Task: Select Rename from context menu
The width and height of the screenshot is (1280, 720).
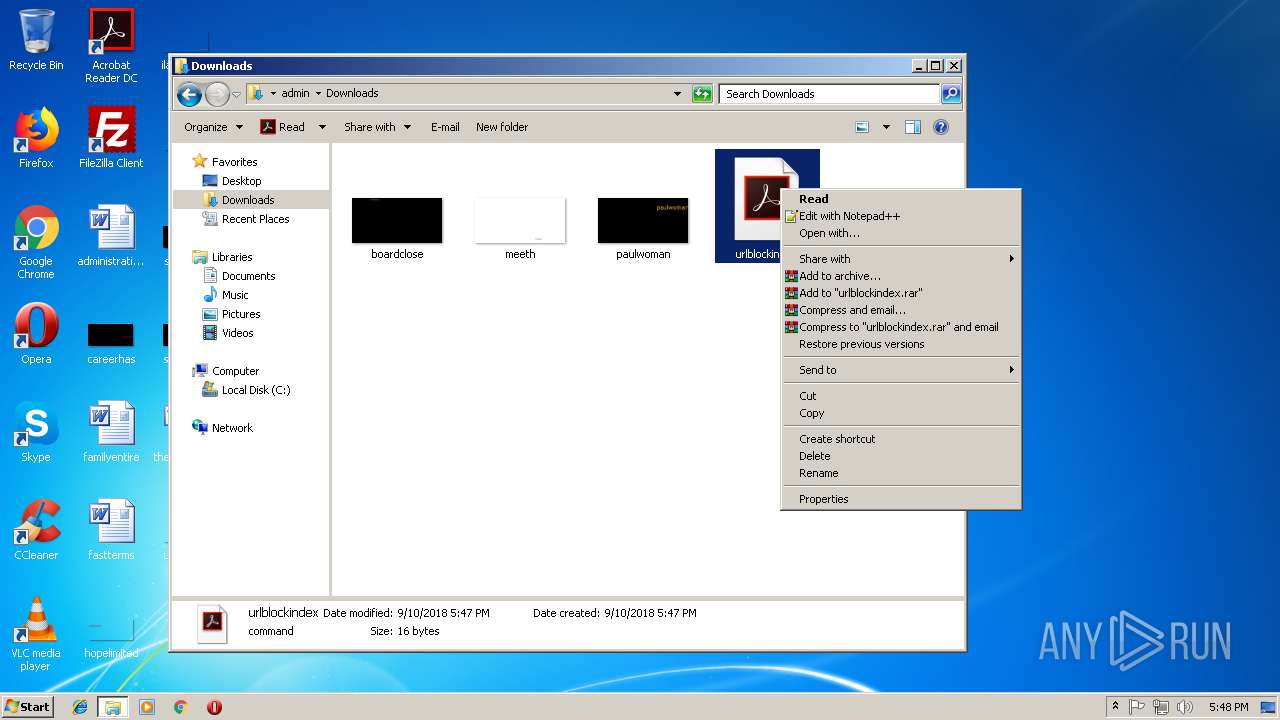Action: 901,473
